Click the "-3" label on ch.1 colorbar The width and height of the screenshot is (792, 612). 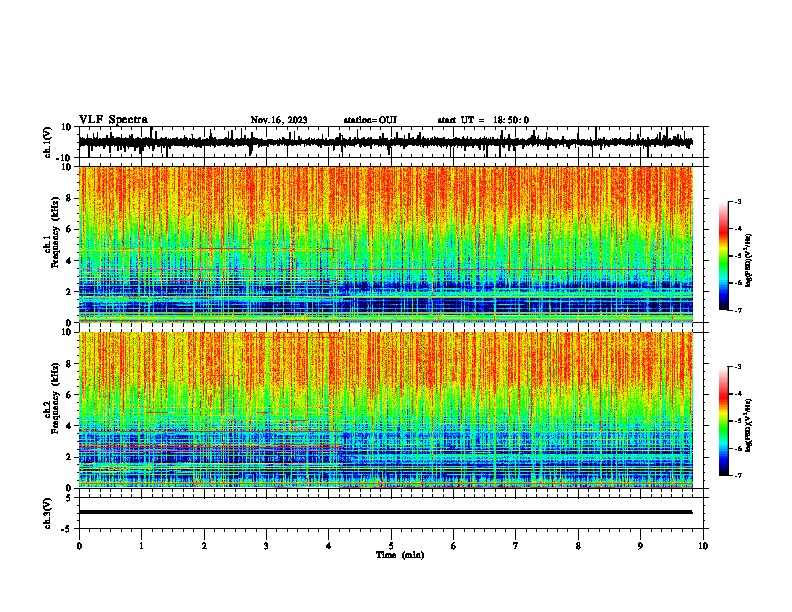coord(737,202)
